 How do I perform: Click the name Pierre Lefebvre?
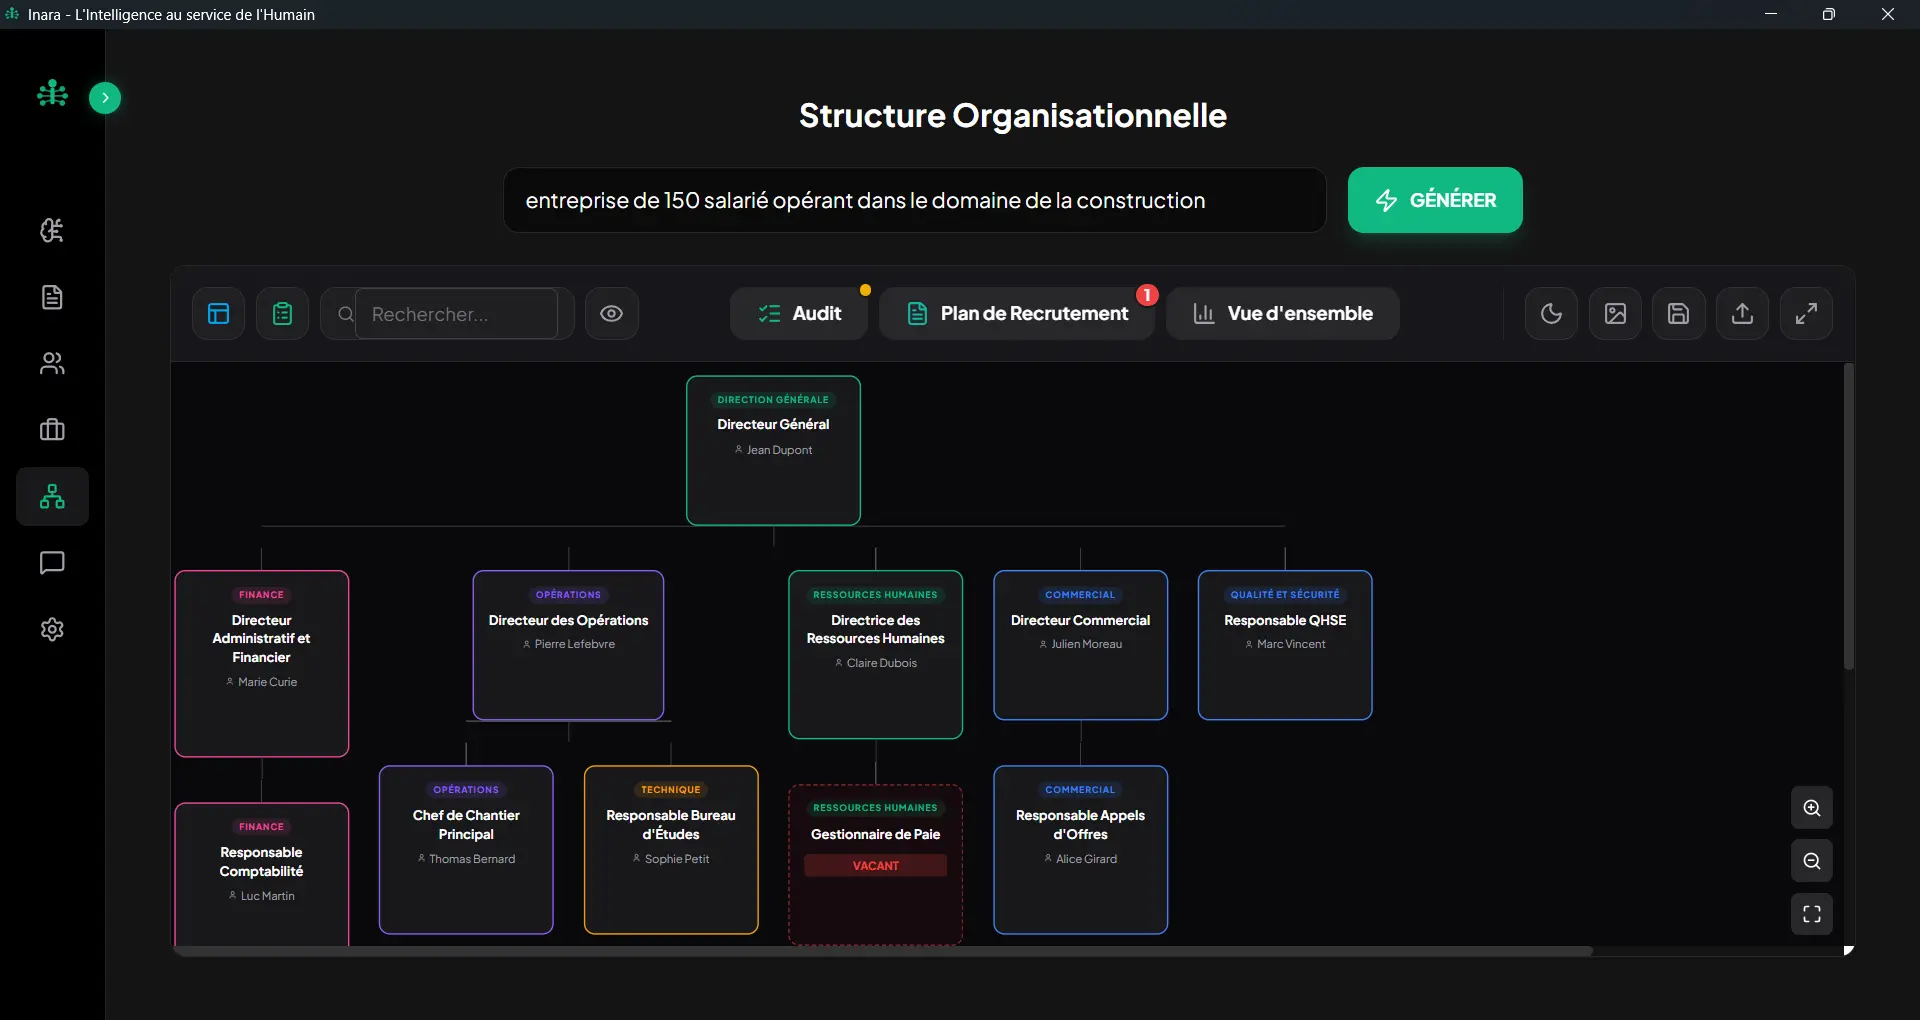tap(575, 644)
